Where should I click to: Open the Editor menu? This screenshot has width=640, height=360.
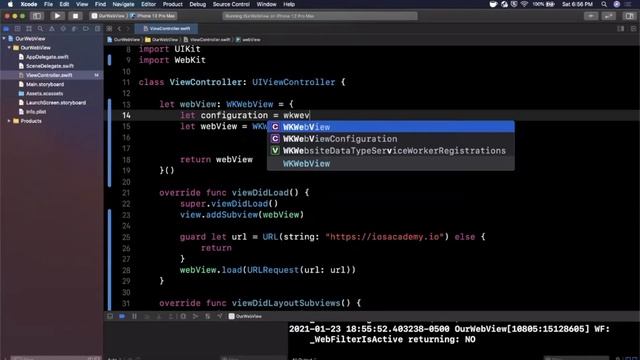(x=148, y=4)
